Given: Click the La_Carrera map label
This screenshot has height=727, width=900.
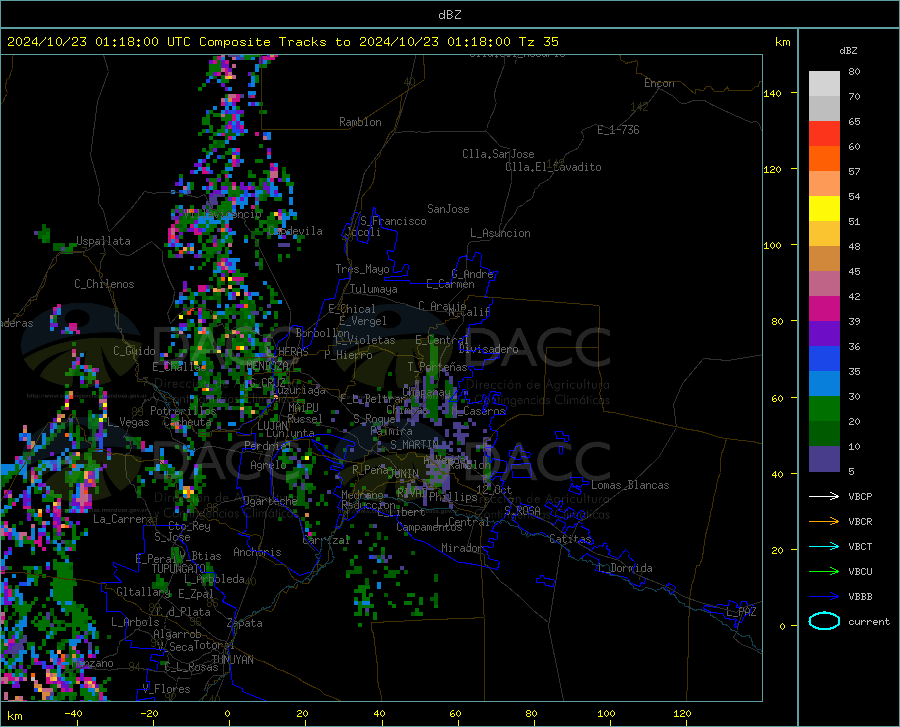Looking at the screenshot, I should [x=123, y=519].
